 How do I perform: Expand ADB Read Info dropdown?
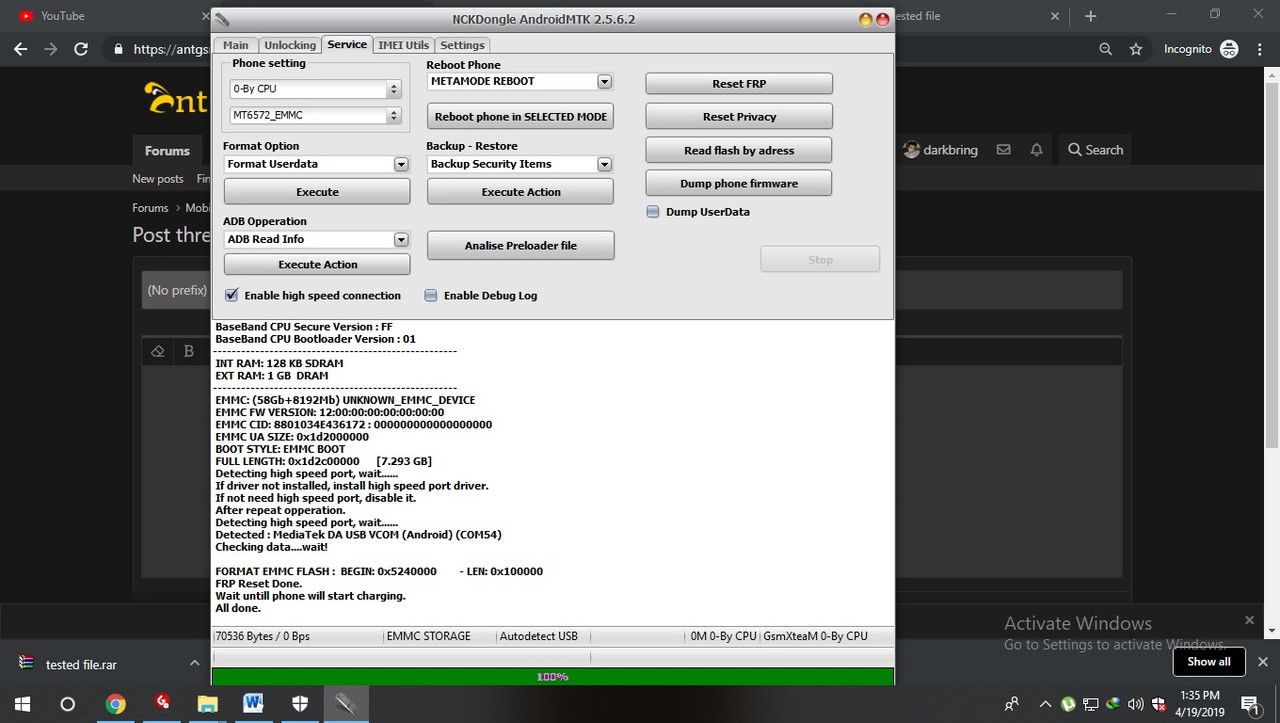tap(401, 239)
